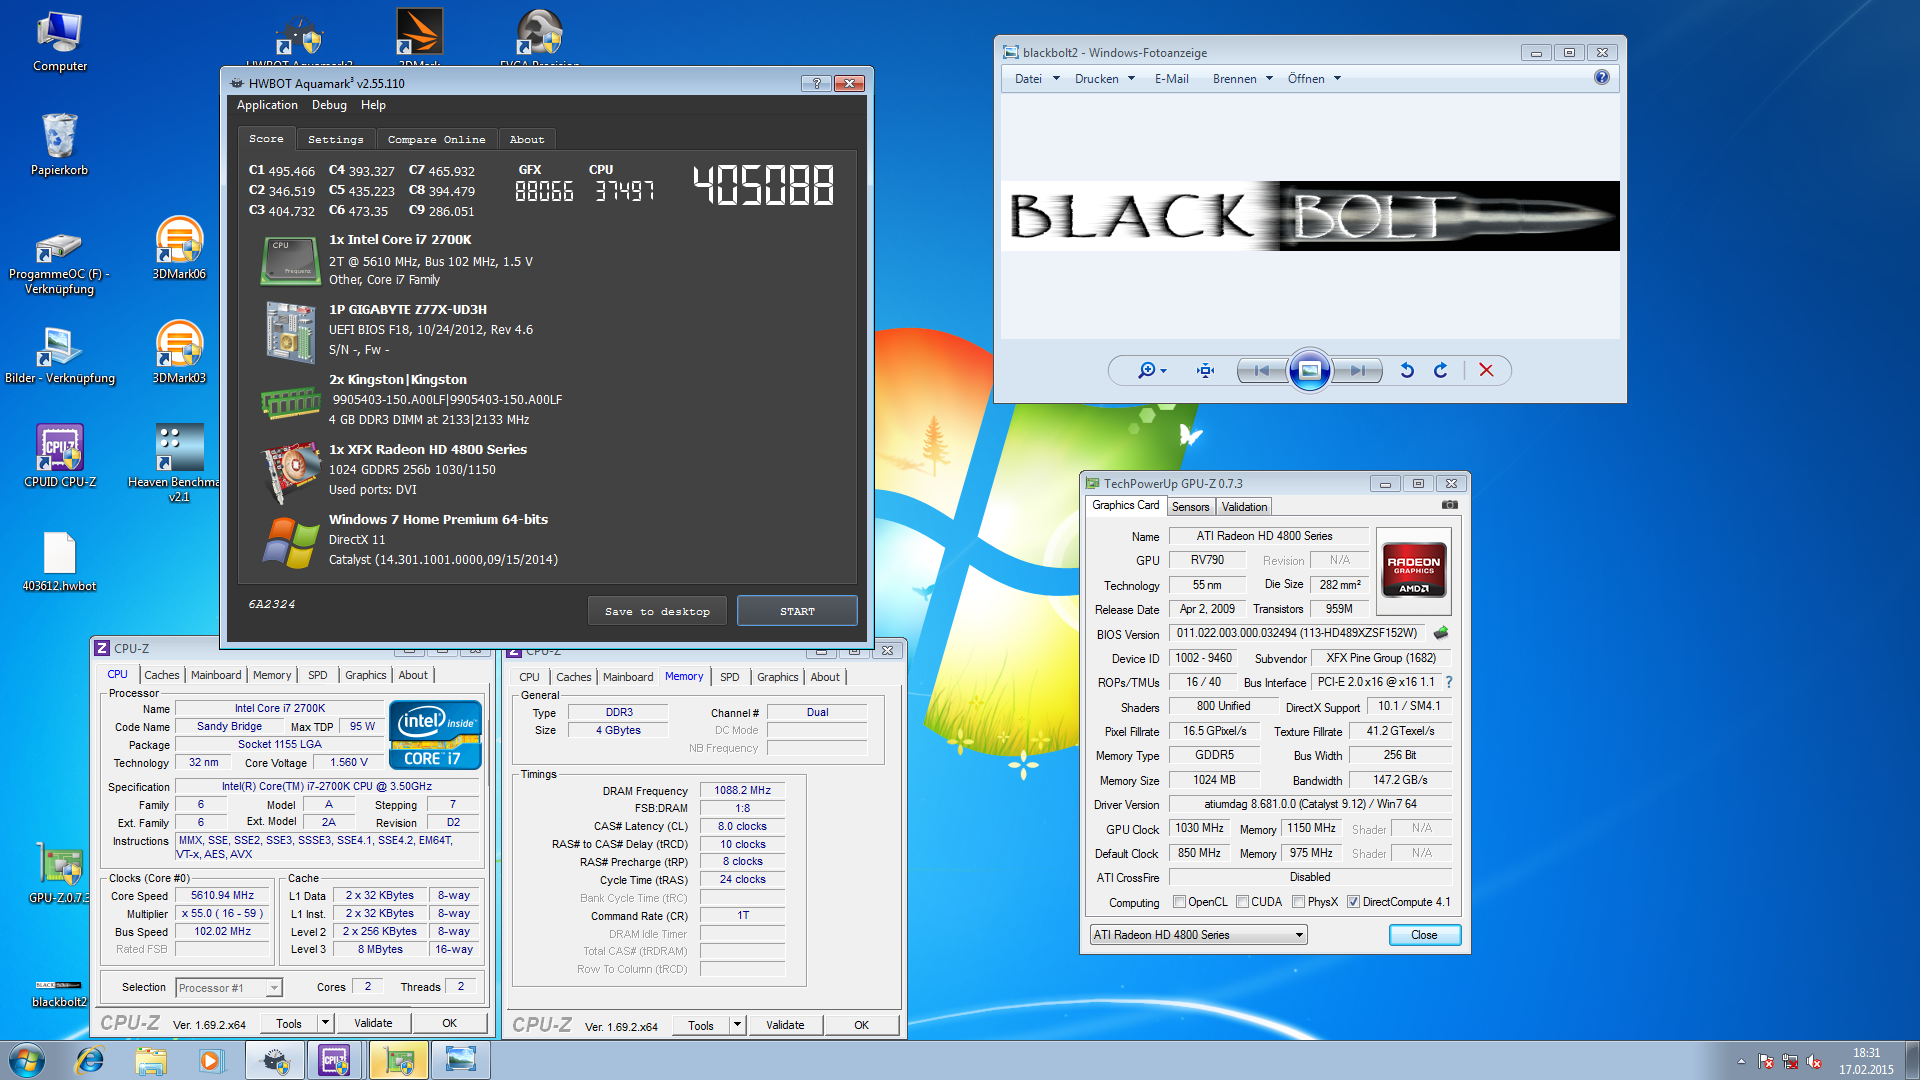1920x1080 pixels.
Task: Select the Bilder - Verknüpfung shortcut icon
Action: [60, 355]
